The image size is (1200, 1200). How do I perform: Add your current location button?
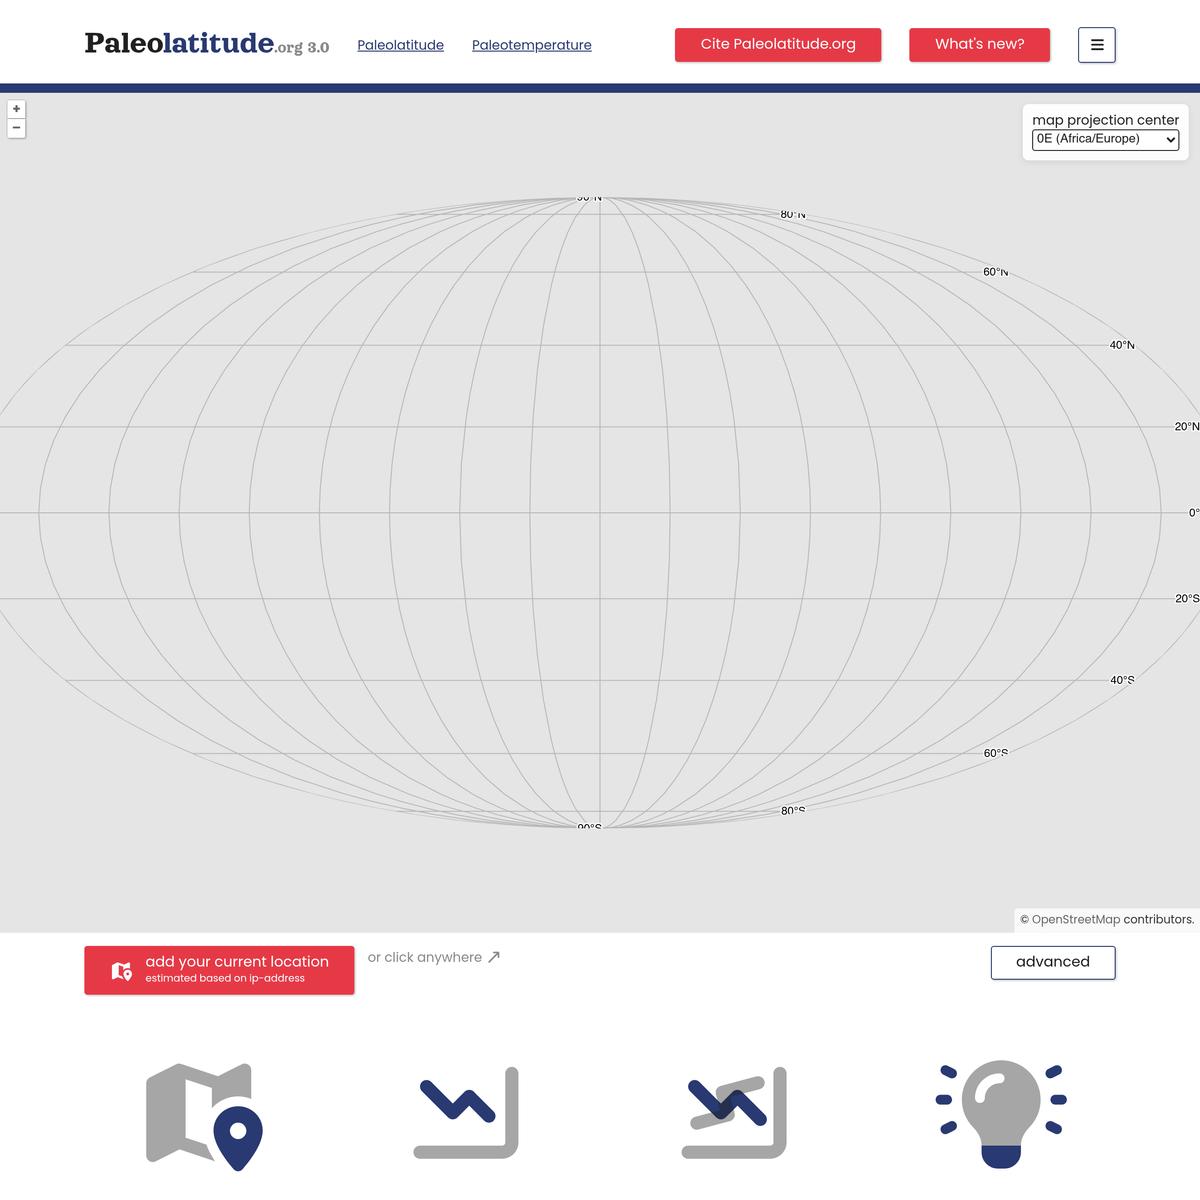point(219,970)
